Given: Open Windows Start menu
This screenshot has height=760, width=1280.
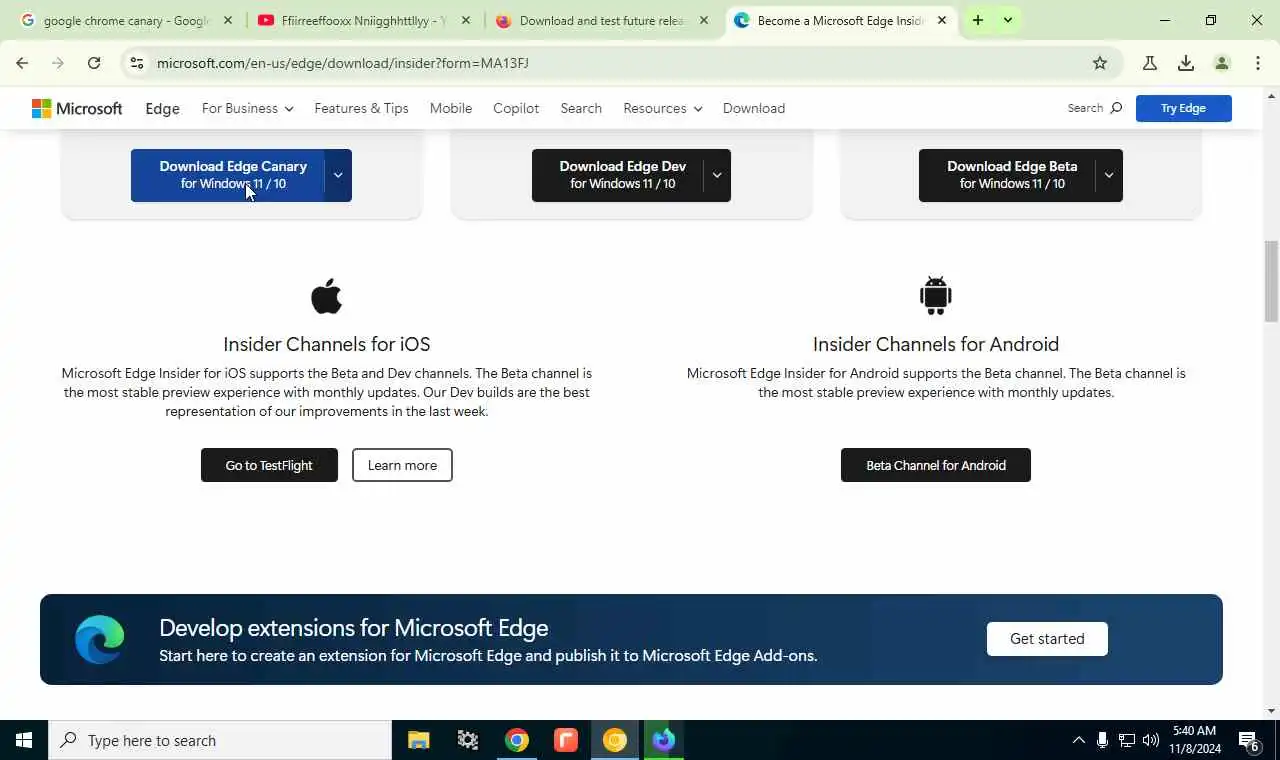Looking at the screenshot, I should (24, 740).
